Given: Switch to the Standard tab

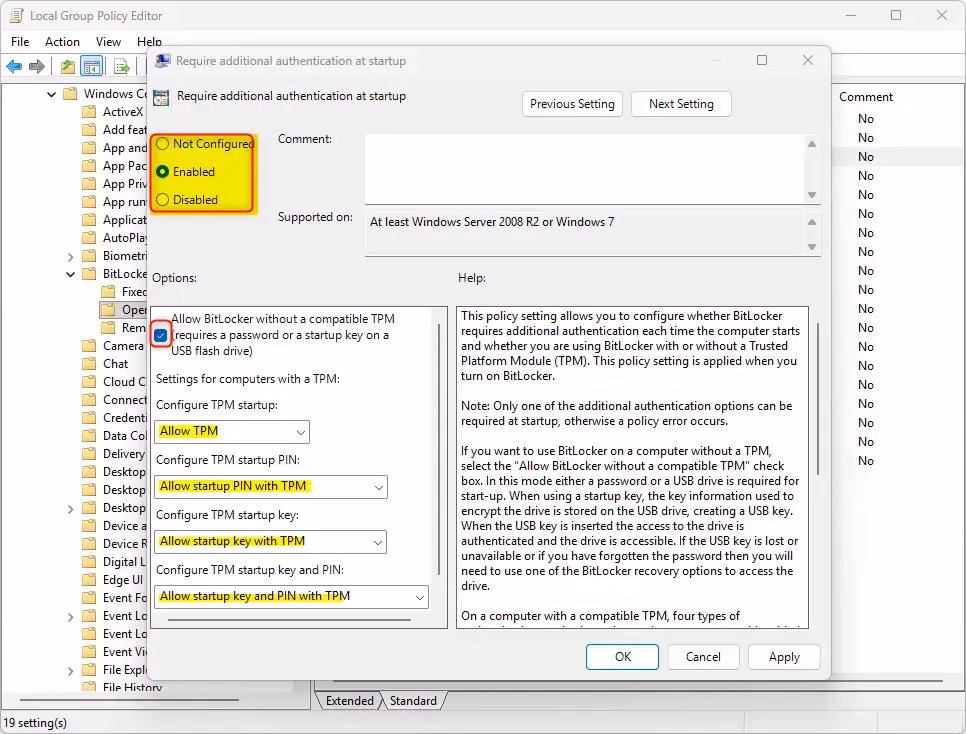Looking at the screenshot, I should pos(413,701).
